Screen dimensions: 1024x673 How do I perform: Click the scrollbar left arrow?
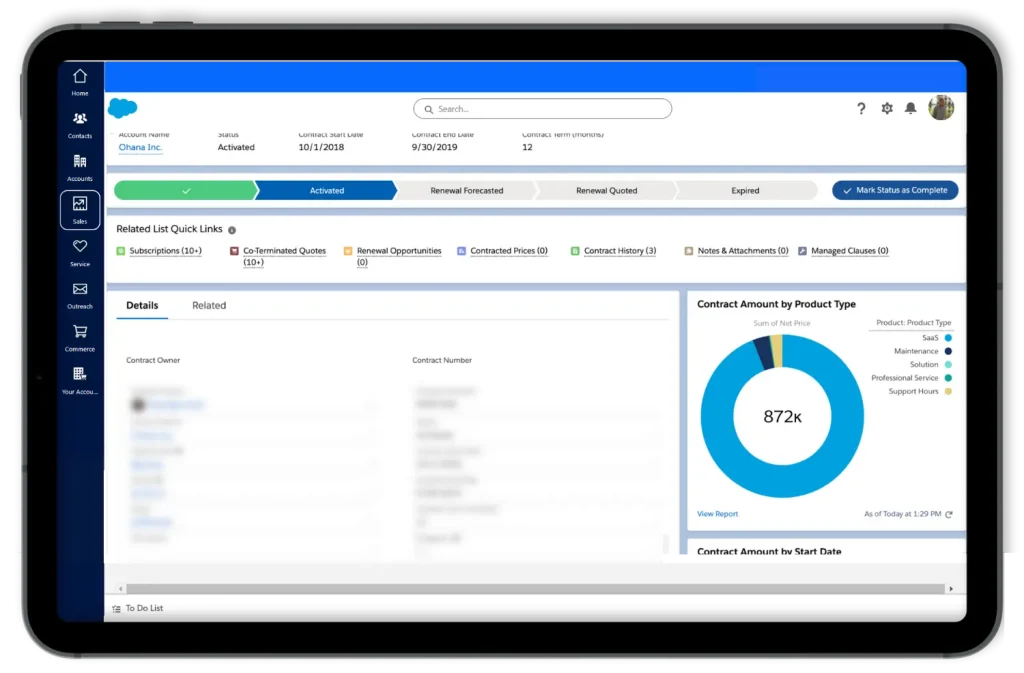[x=121, y=589]
